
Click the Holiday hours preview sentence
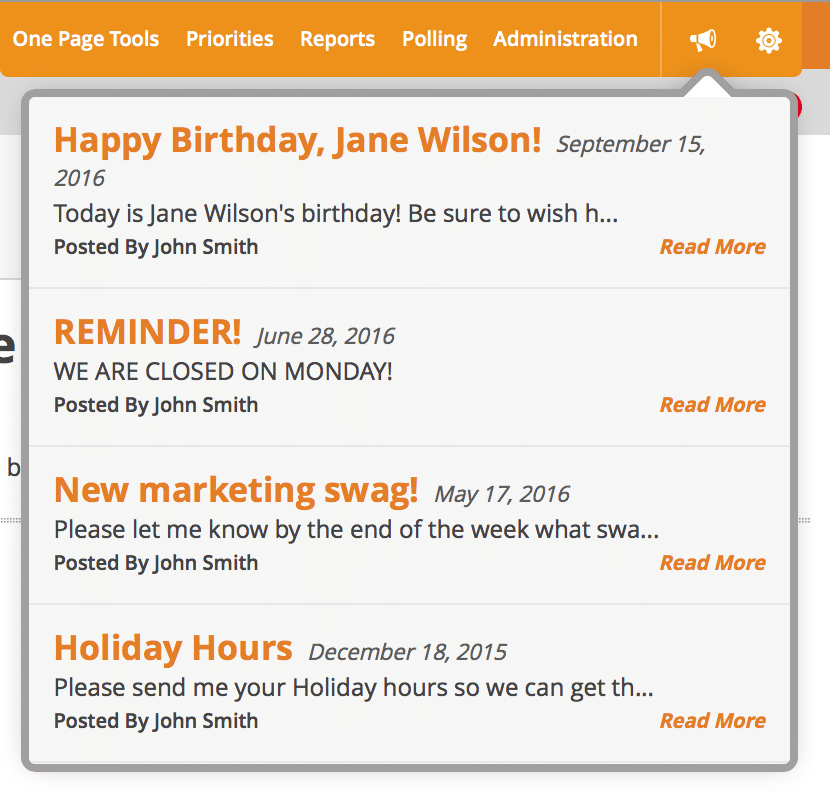[354, 688]
